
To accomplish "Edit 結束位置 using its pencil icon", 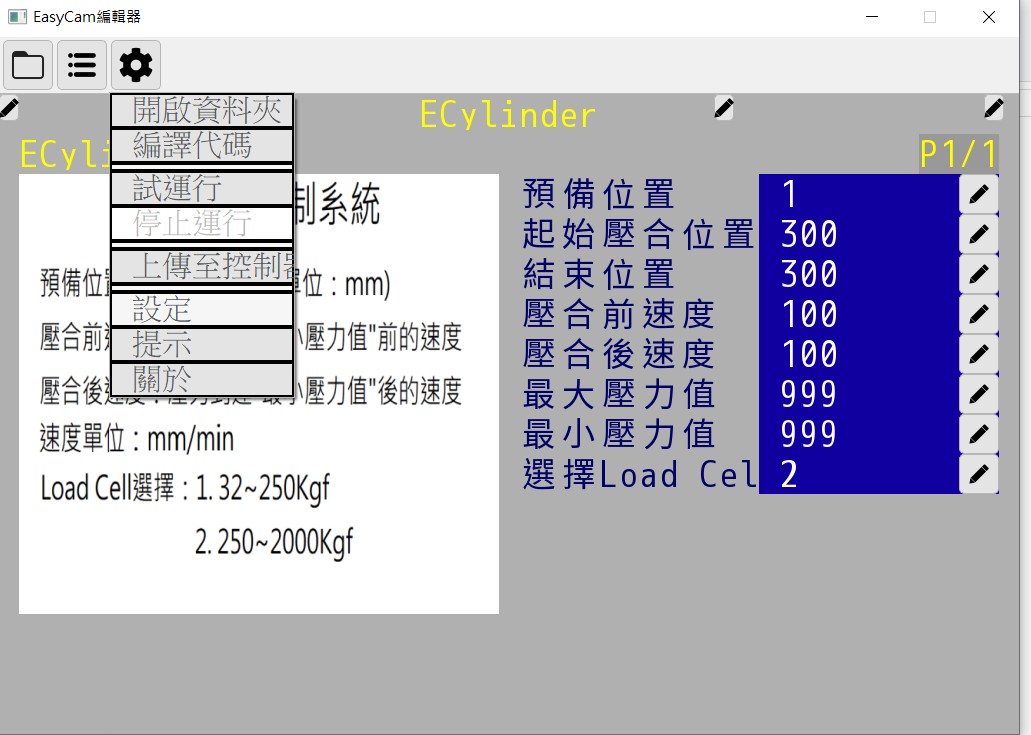I will pyautogui.click(x=978, y=274).
